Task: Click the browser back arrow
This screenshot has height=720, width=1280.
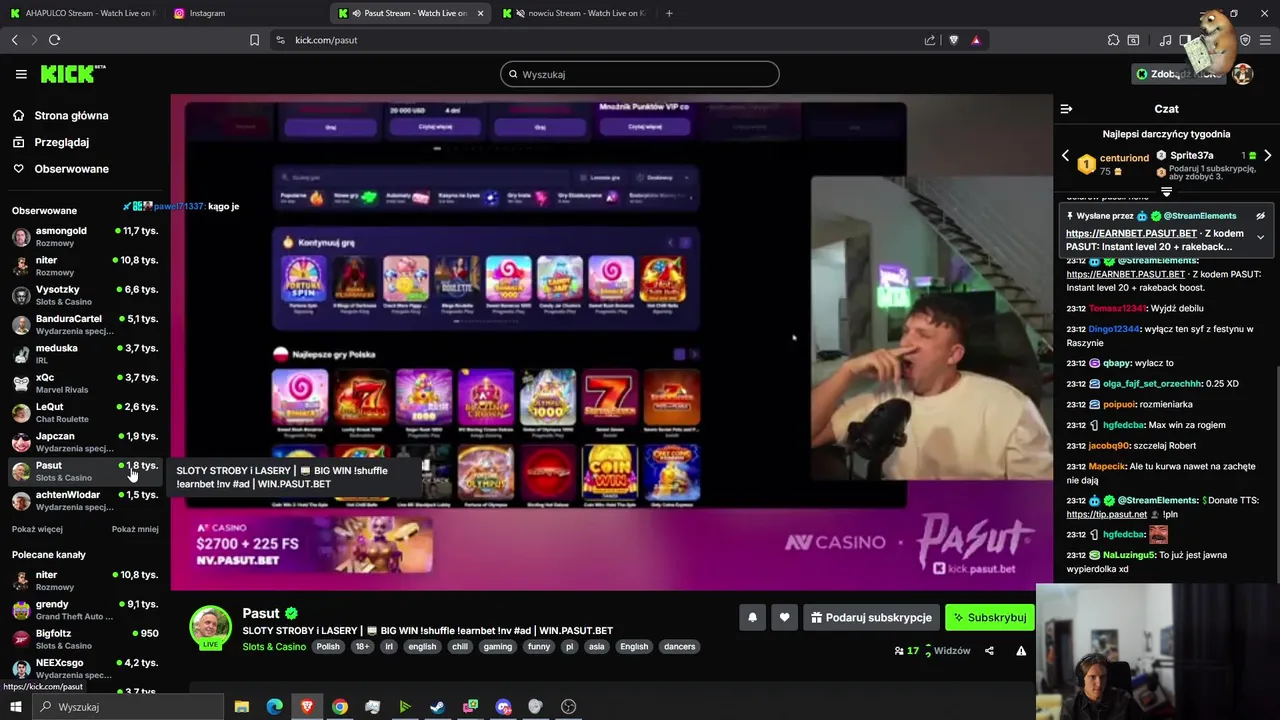Action: pyautogui.click(x=15, y=40)
